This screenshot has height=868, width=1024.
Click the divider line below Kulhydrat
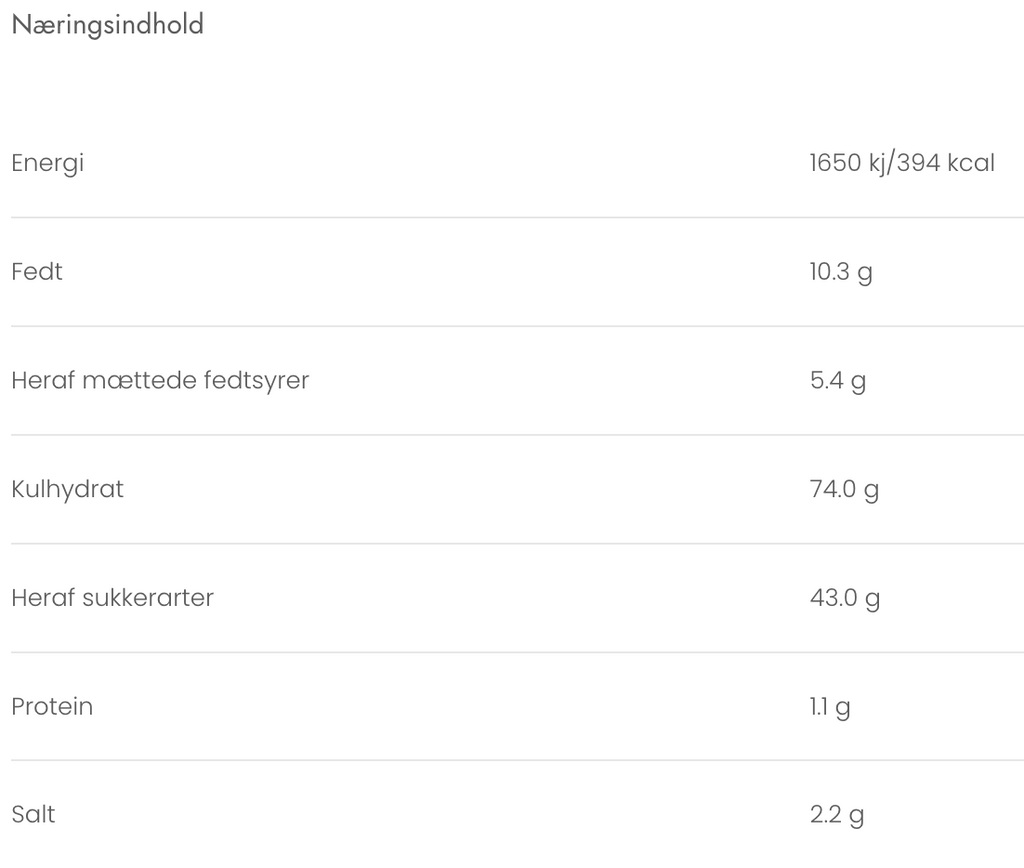512,544
